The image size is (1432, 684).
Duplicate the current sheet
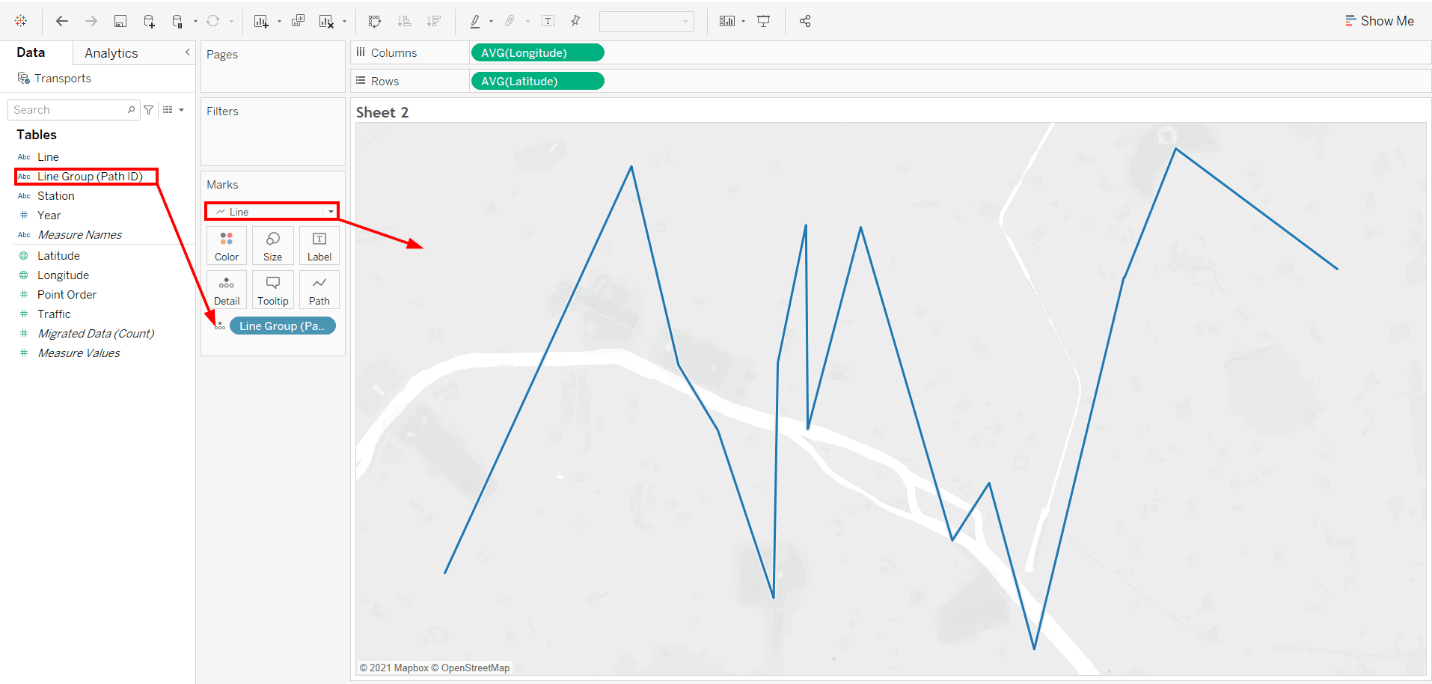298,21
